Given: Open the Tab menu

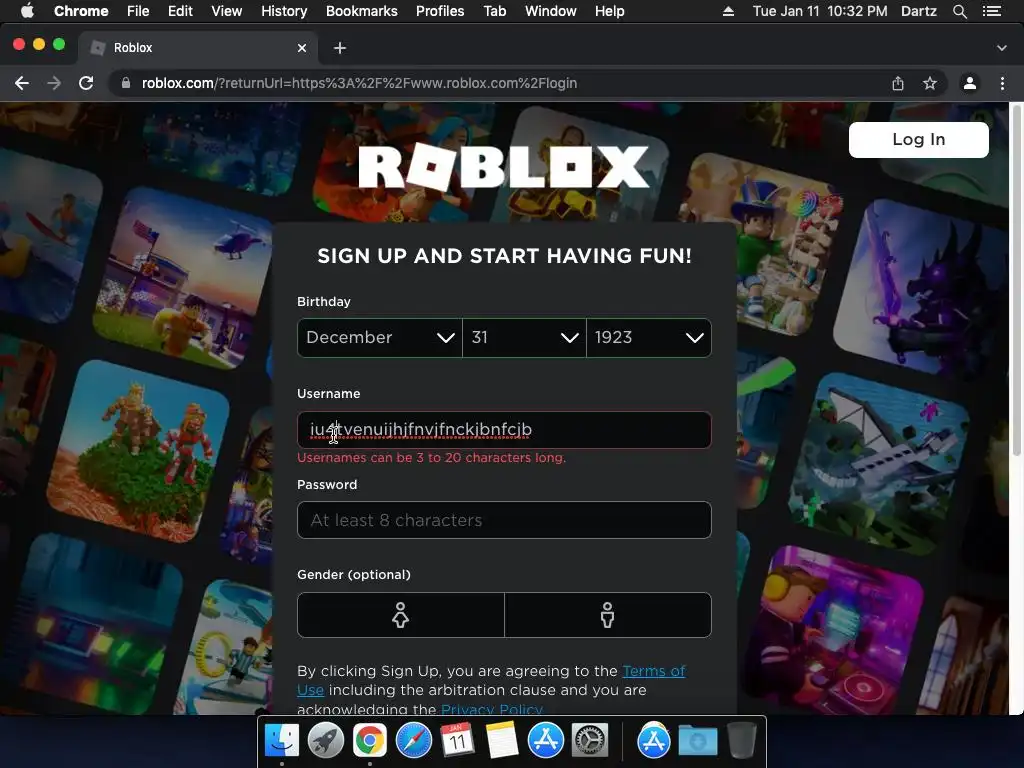Looking at the screenshot, I should (x=494, y=11).
